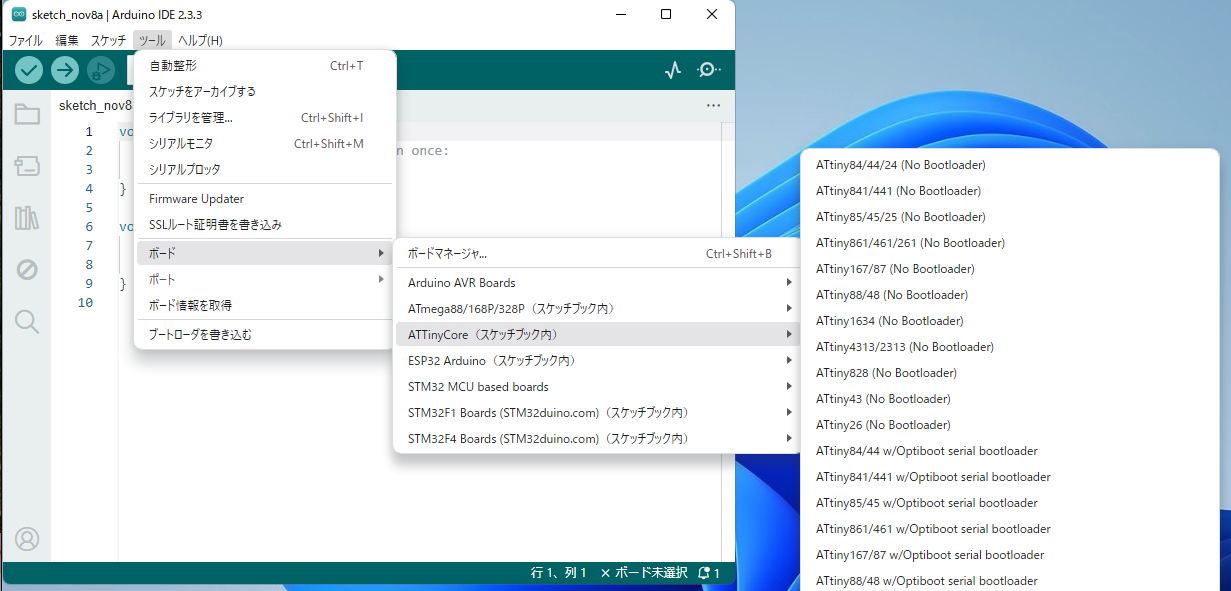The width and height of the screenshot is (1231, 591).
Task: Select ATtiny26 (No Bootloader)
Action: coord(1010,425)
